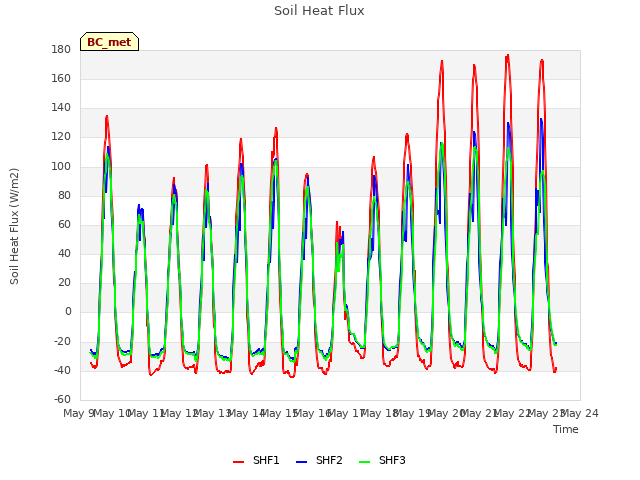Click the -20 y-axis tick label
This screenshot has width=640, height=480.
[62, 341]
